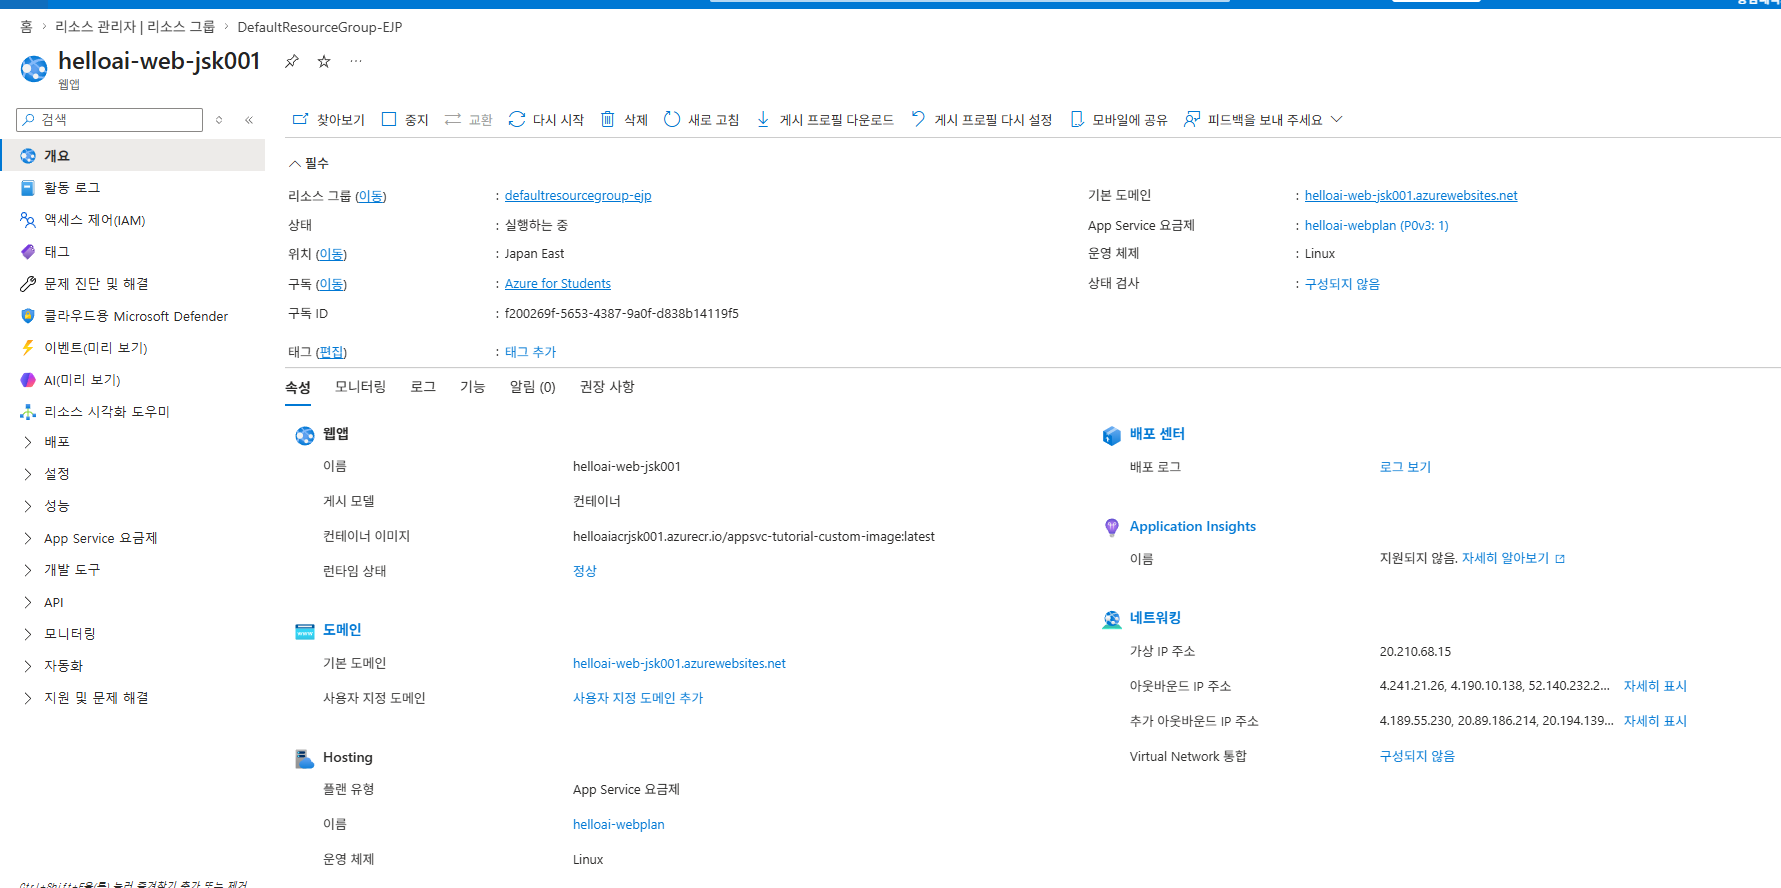Screen dimensions: 1781x888
Task: Open the default domain link in essentials
Action: click(1411, 196)
